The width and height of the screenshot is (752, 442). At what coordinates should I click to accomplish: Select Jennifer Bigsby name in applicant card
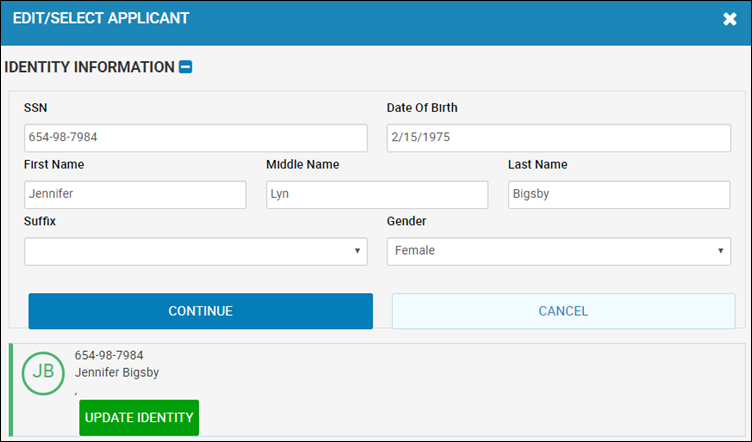[x=117, y=372]
